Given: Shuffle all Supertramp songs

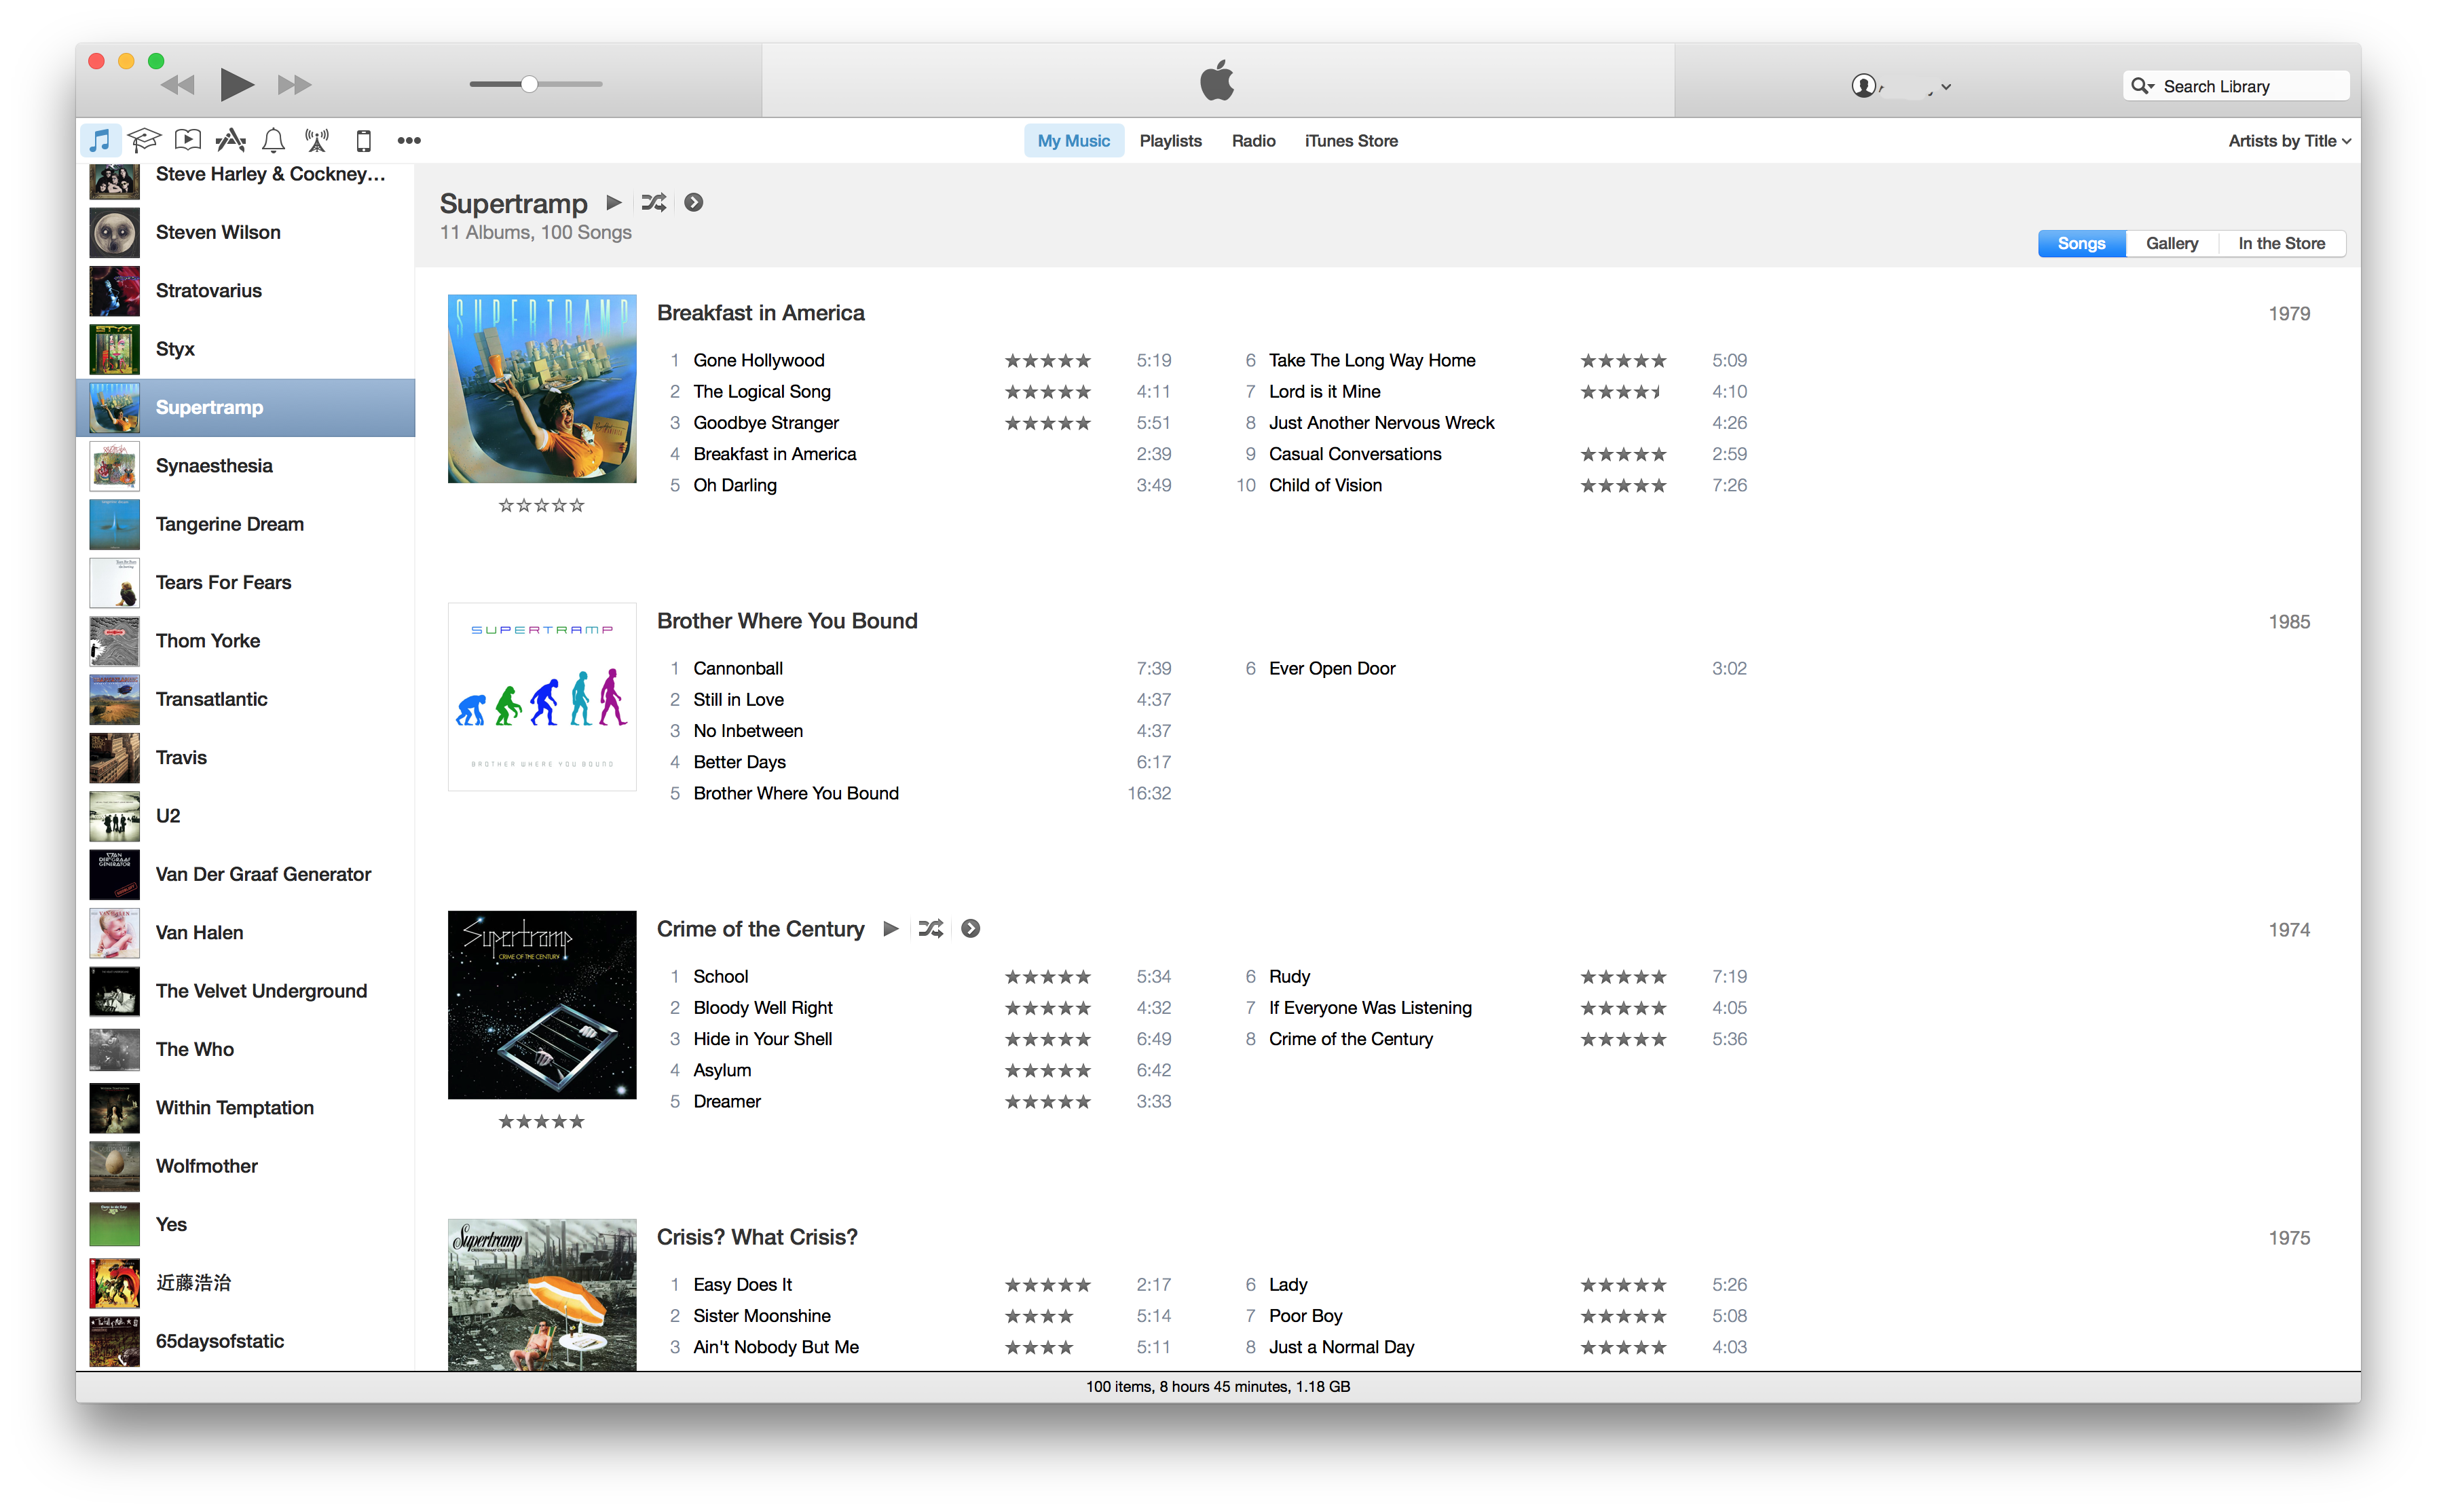Looking at the screenshot, I should pos(653,202).
